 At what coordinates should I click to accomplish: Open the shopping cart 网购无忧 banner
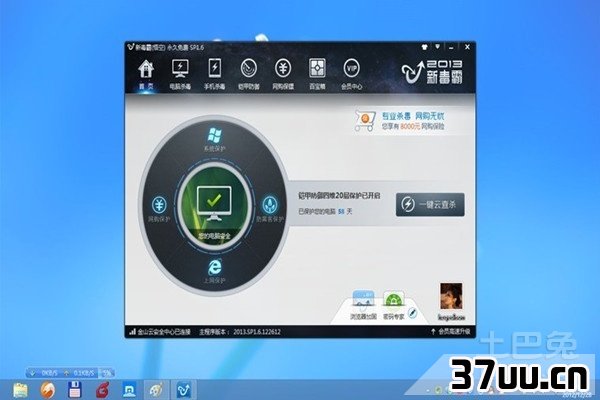click(401, 121)
